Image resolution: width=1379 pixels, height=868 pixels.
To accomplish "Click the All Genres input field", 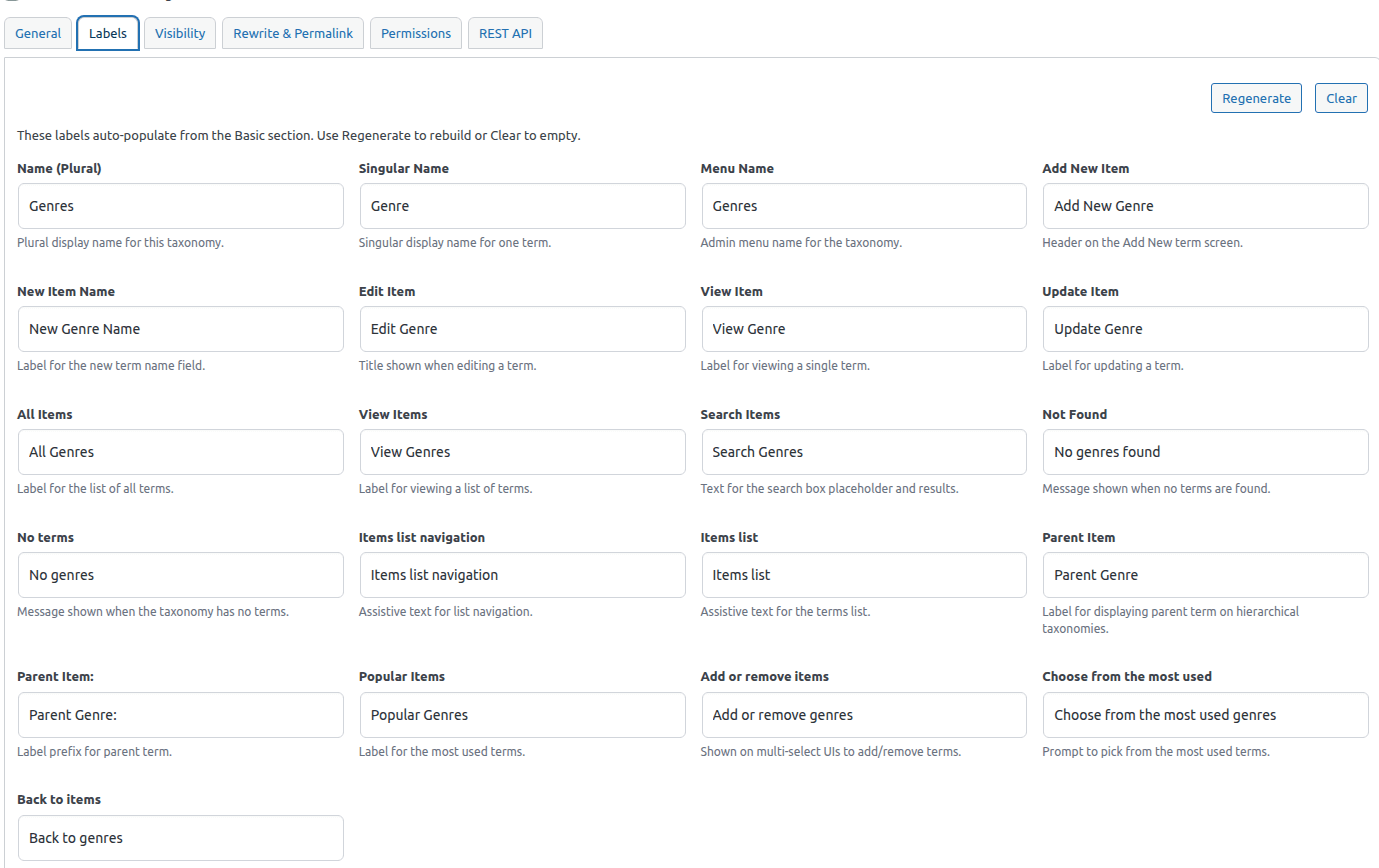I will tap(181, 452).
